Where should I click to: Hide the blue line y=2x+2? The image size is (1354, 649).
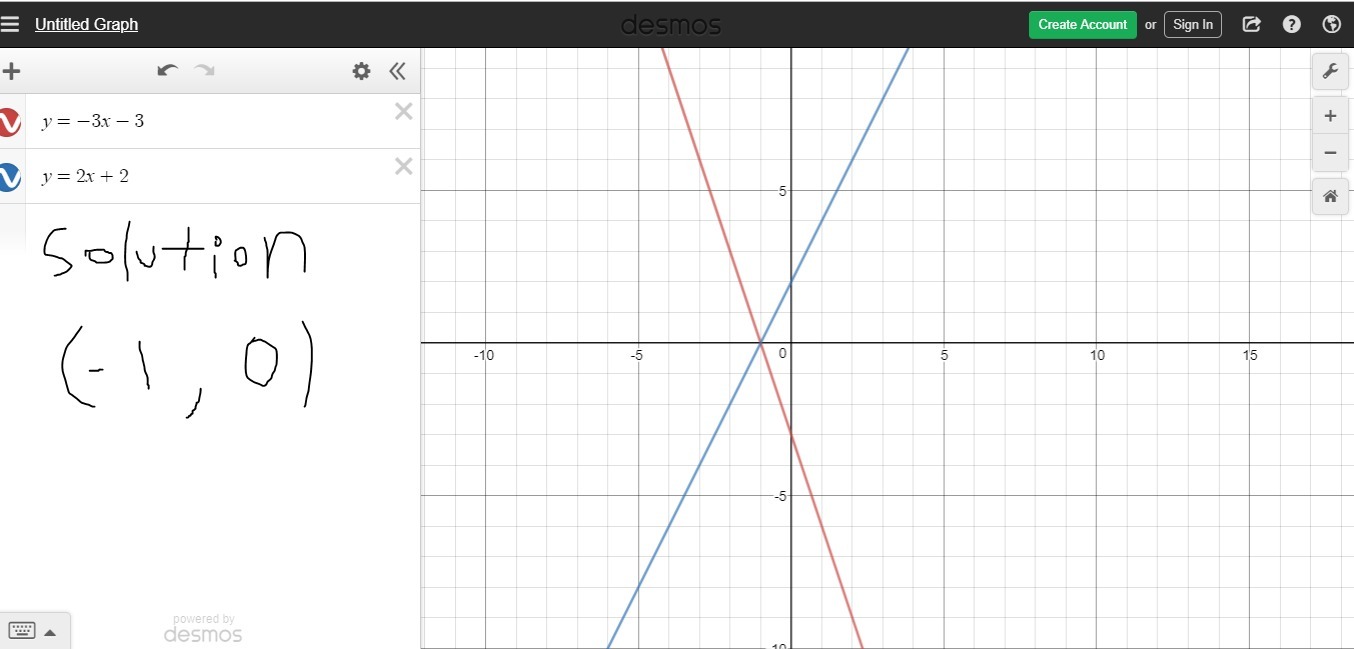(10, 177)
